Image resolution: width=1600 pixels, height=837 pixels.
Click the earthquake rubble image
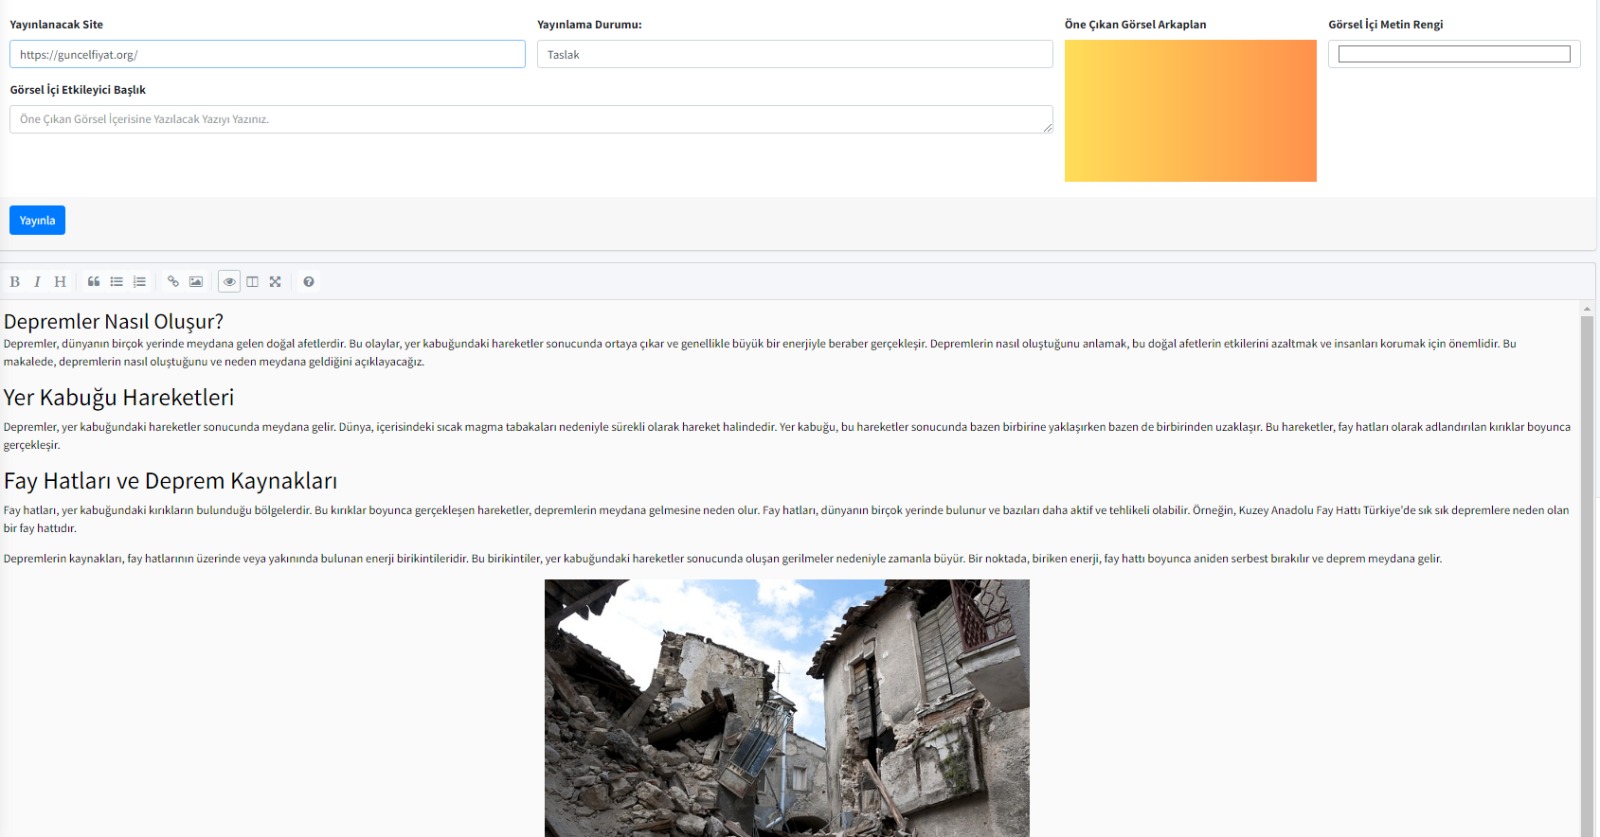(x=787, y=708)
